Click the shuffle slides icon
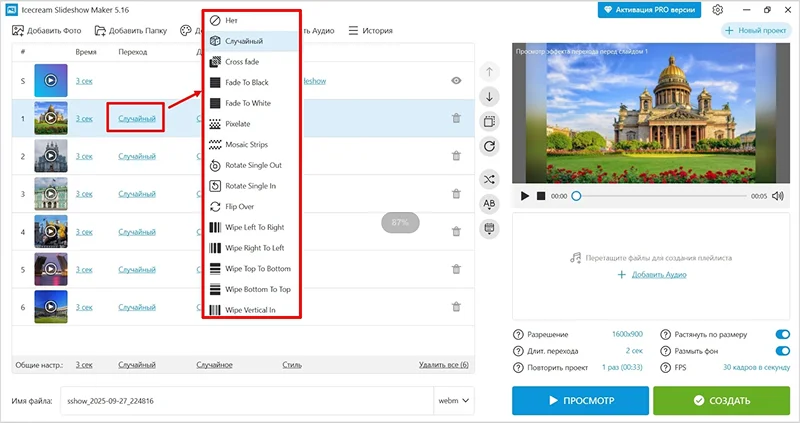The height and width of the screenshot is (423, 800). click(489, 179)
